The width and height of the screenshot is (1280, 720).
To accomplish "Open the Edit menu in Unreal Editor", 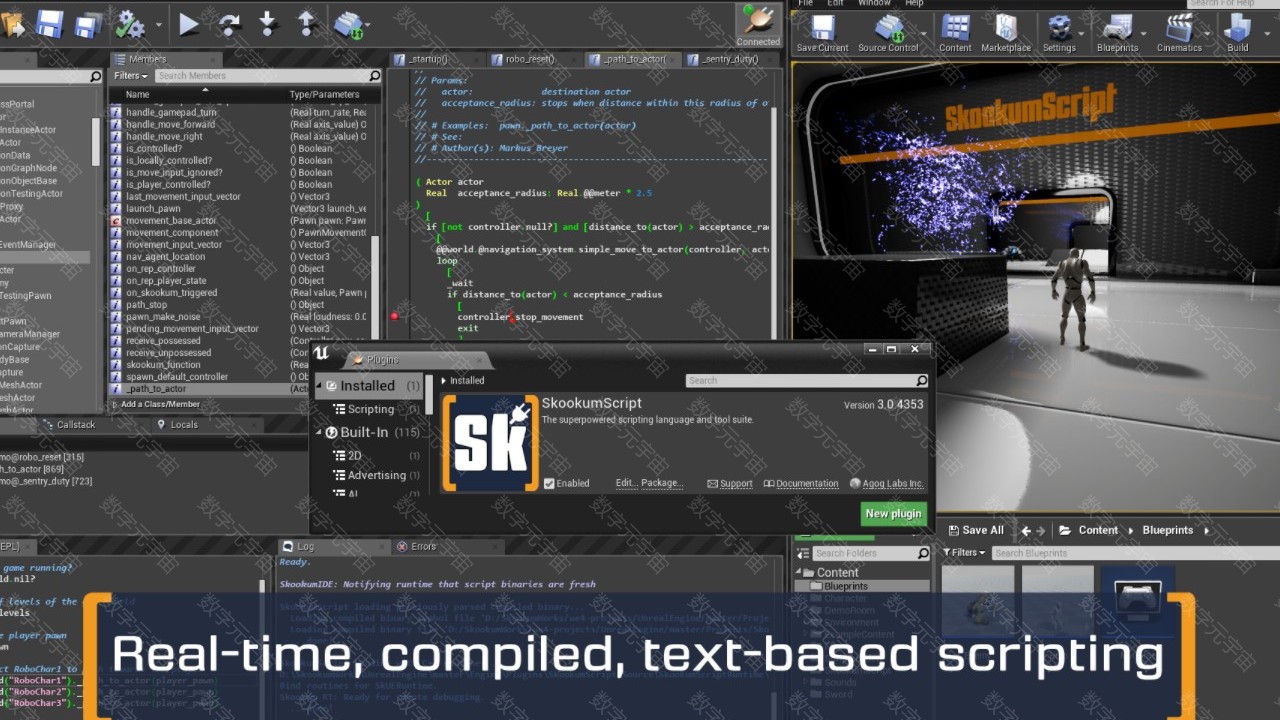I will pos(835,4).
